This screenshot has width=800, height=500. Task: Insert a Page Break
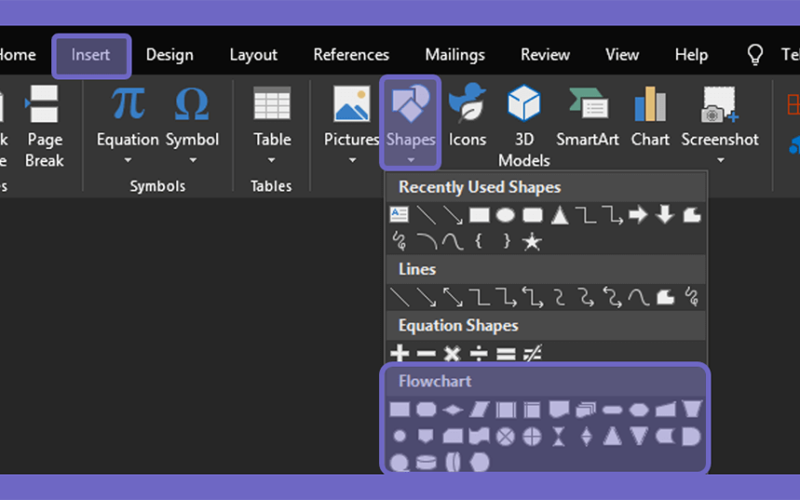pyautogui.click(x=44, y=127)
